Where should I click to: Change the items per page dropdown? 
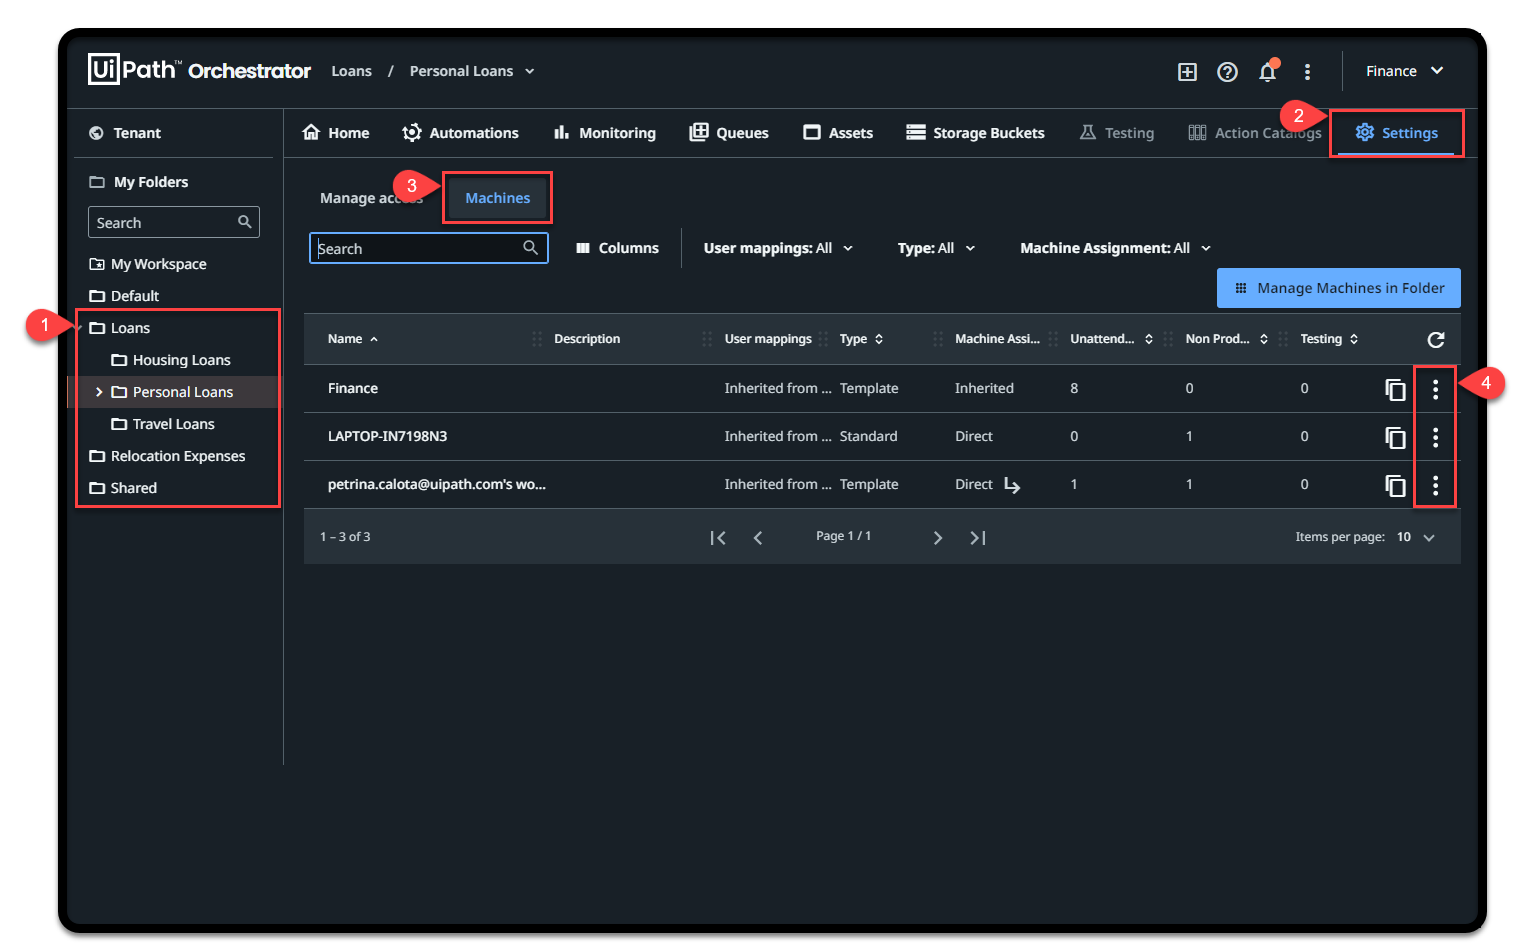click(1415, 537)
